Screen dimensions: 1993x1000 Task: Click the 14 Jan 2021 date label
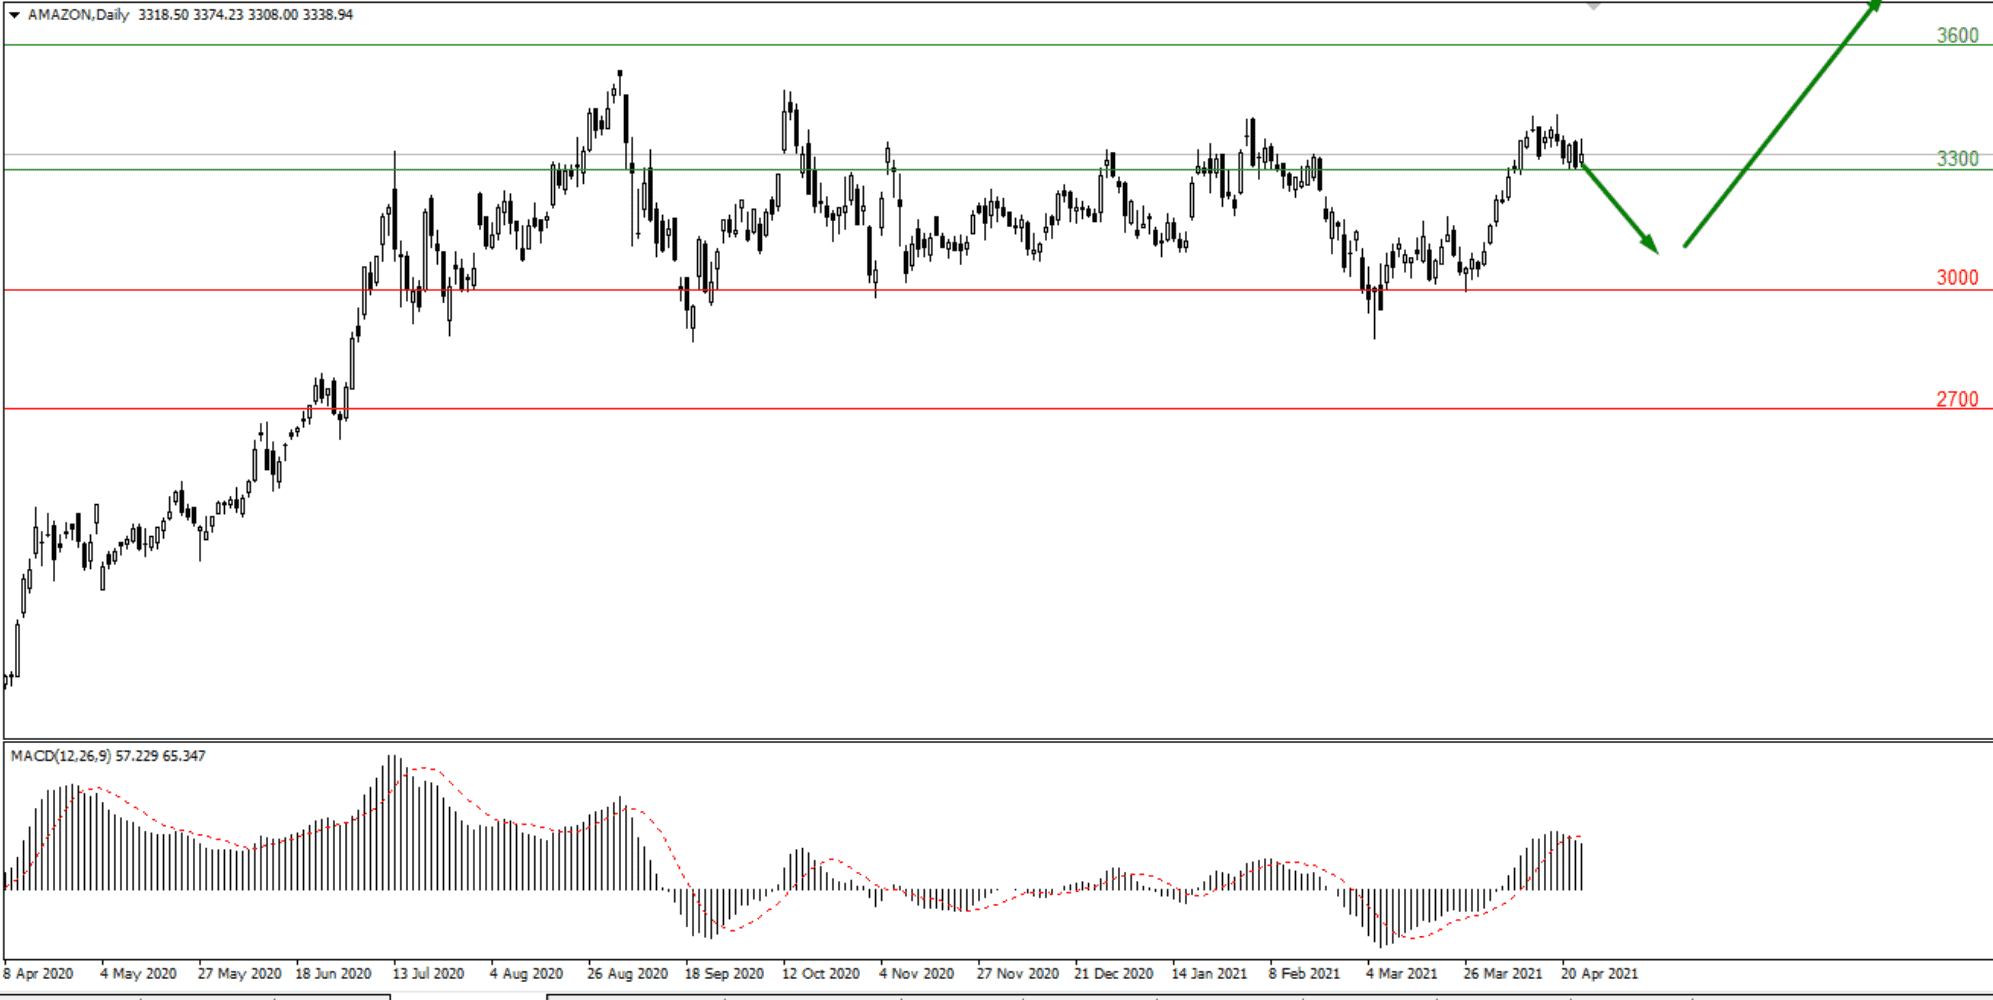[x=1209, y=973]
